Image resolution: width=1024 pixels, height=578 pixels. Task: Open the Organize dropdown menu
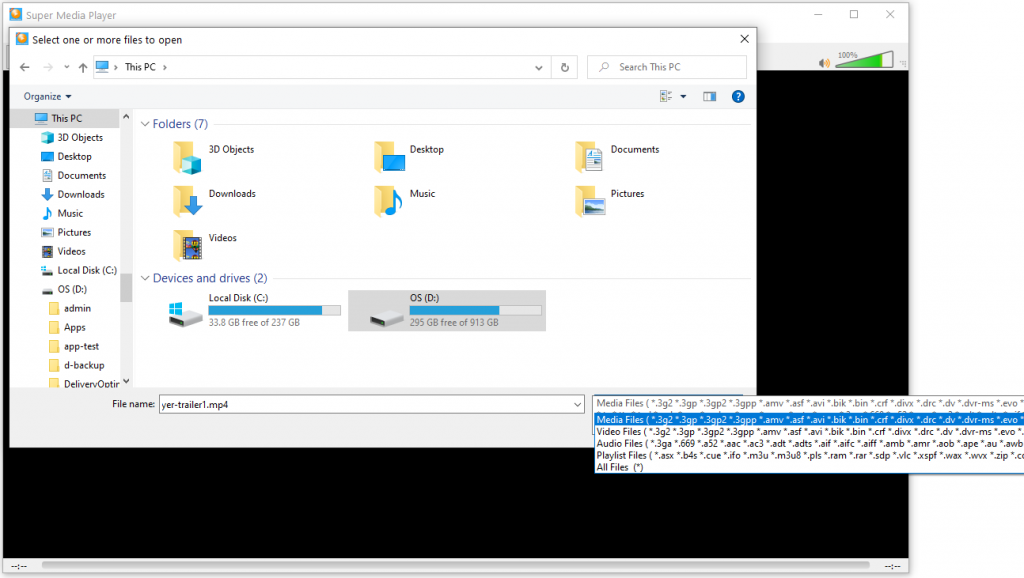48,96
